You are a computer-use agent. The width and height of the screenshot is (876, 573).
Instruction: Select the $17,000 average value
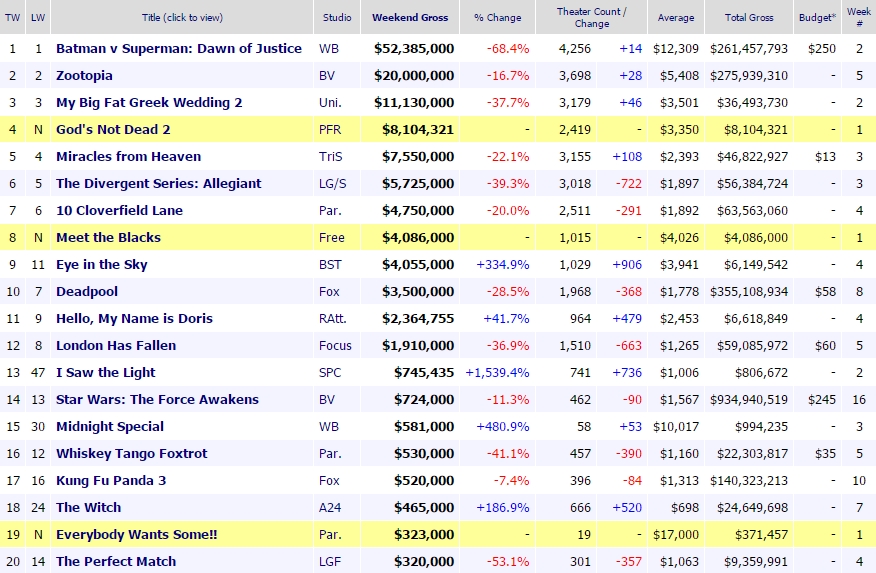point(676,534)
